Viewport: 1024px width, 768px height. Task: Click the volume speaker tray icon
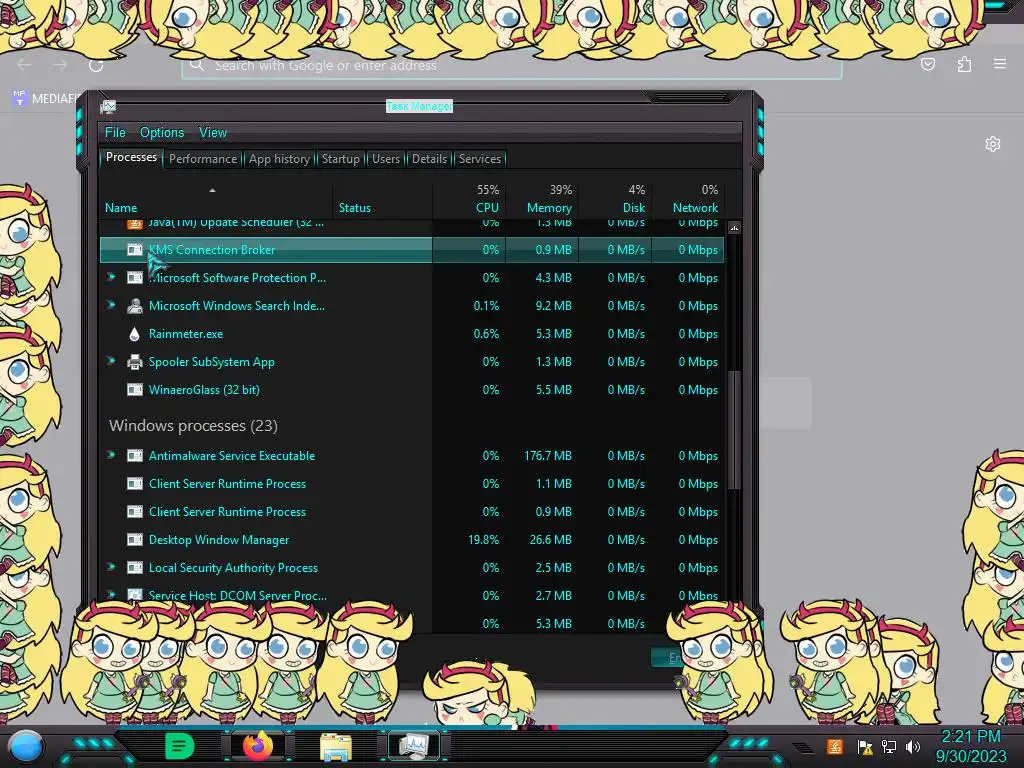(913, 746)
